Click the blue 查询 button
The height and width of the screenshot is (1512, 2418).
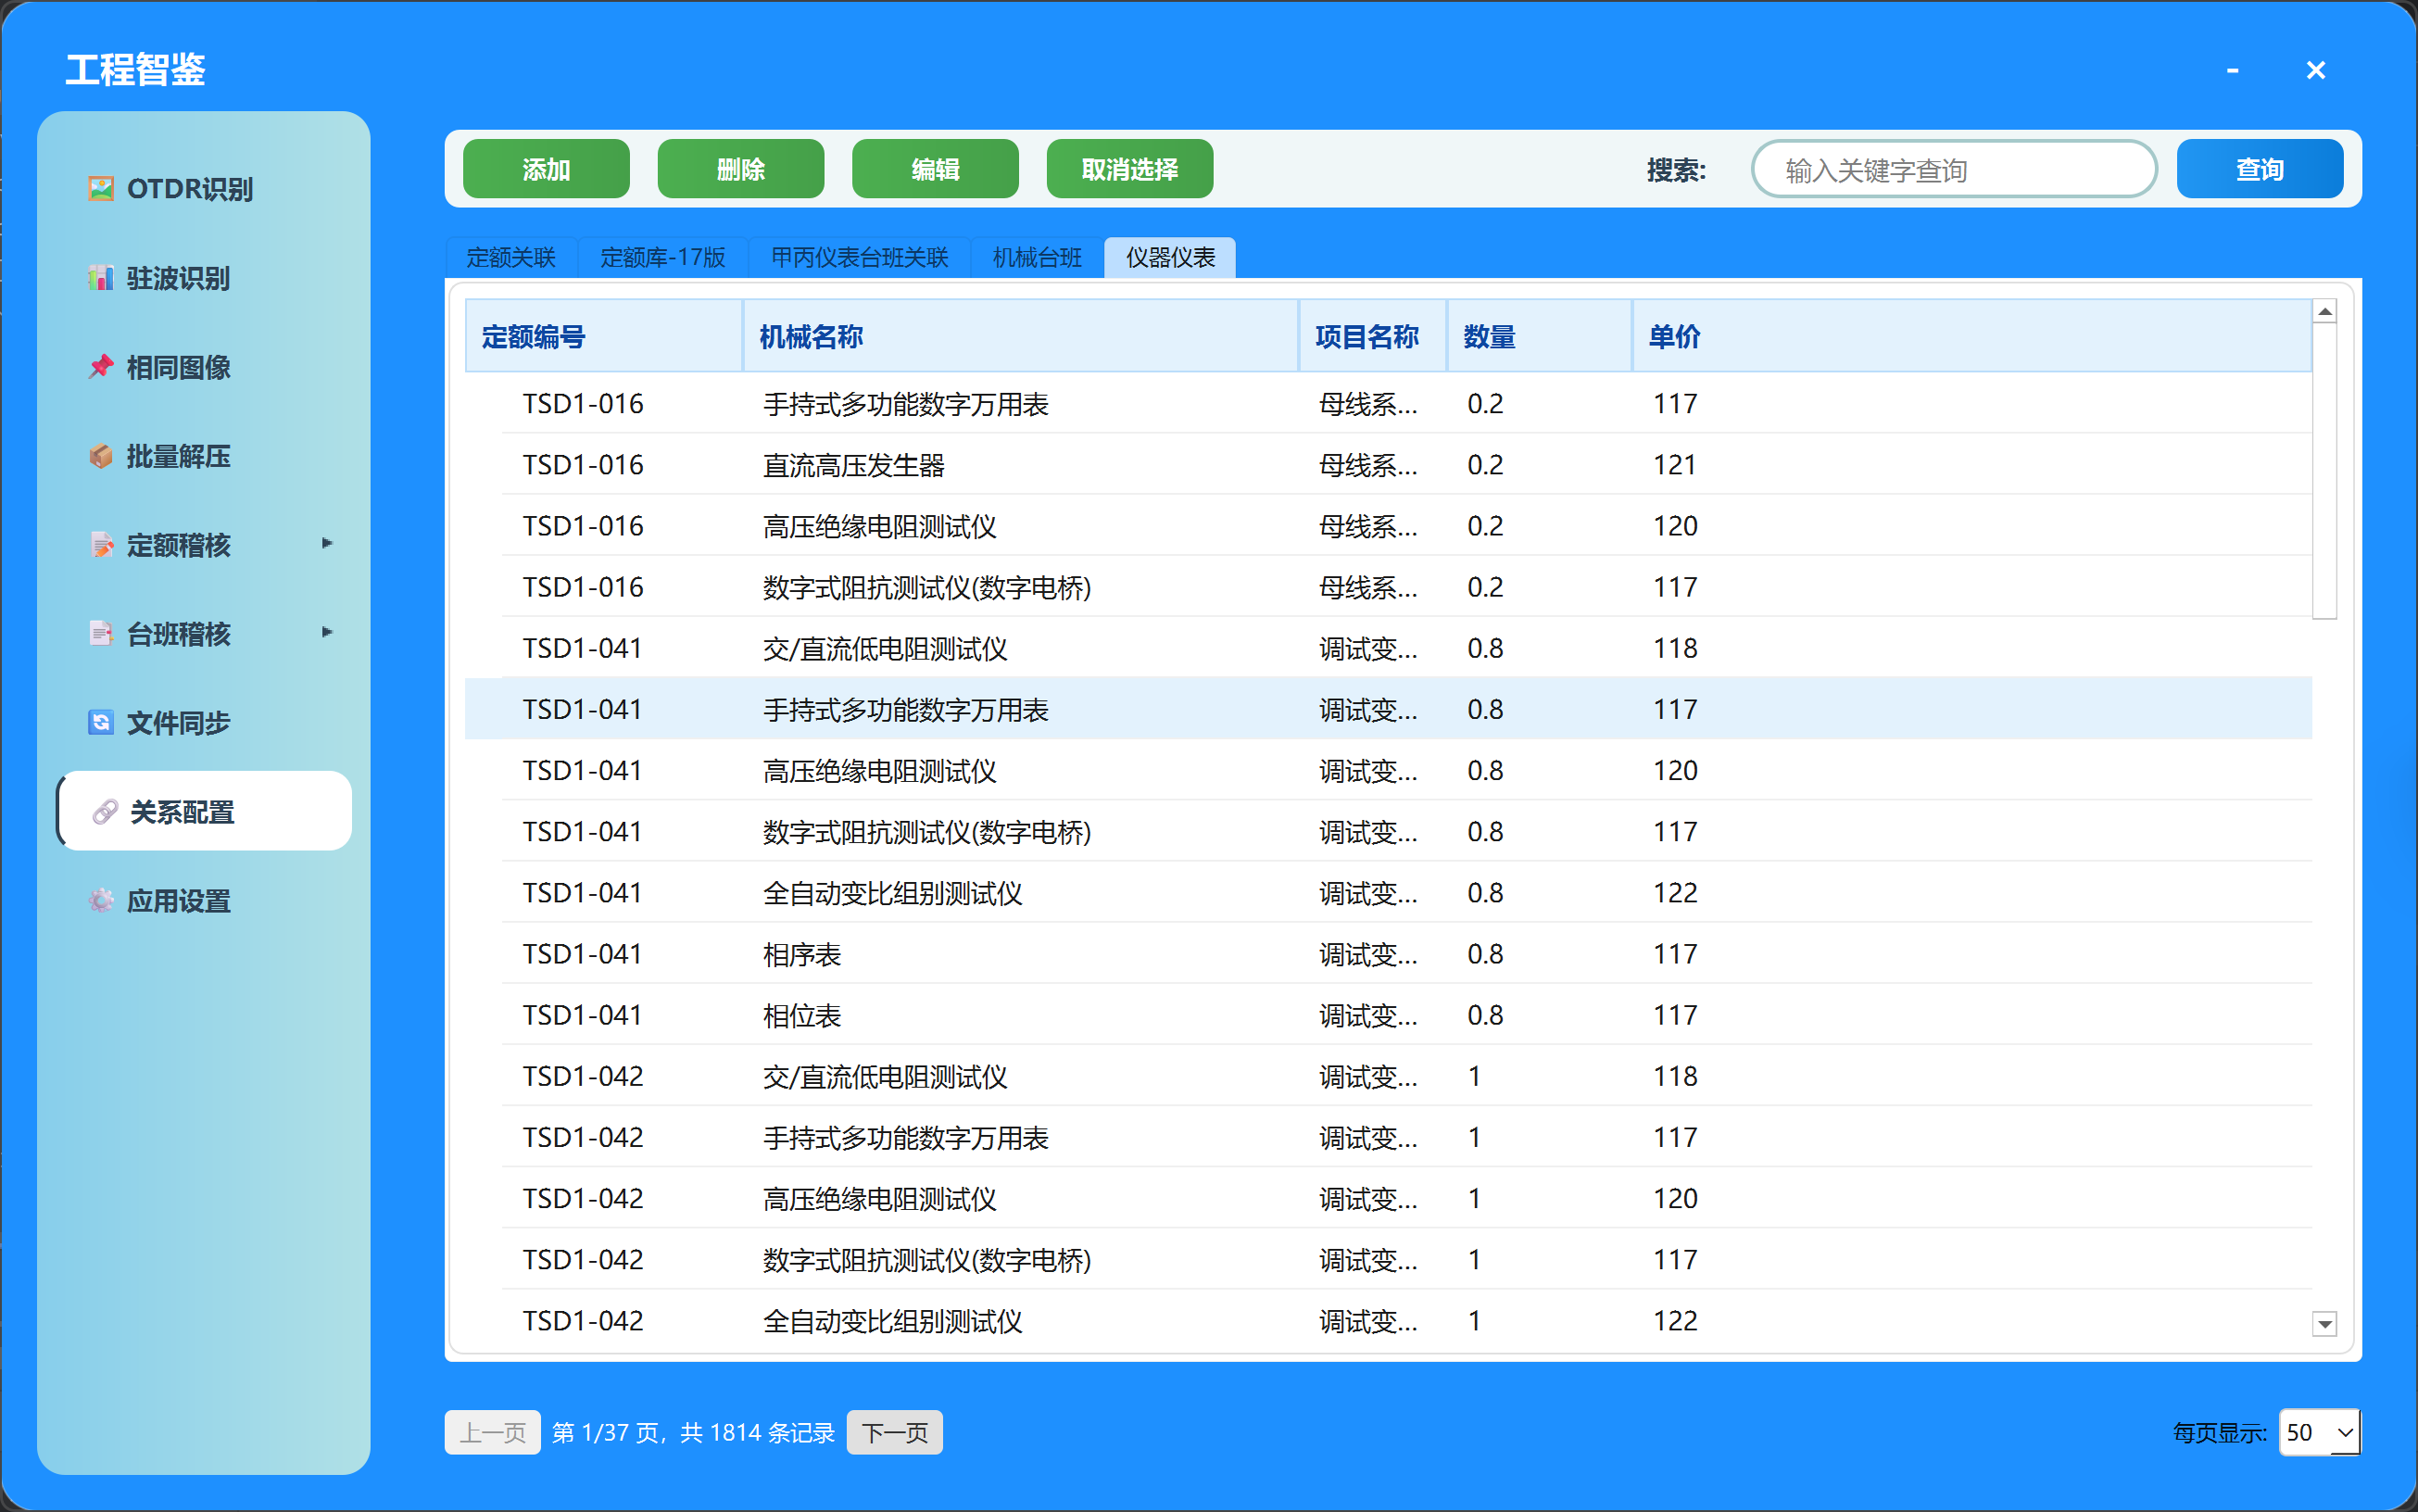click(2260, 169)
